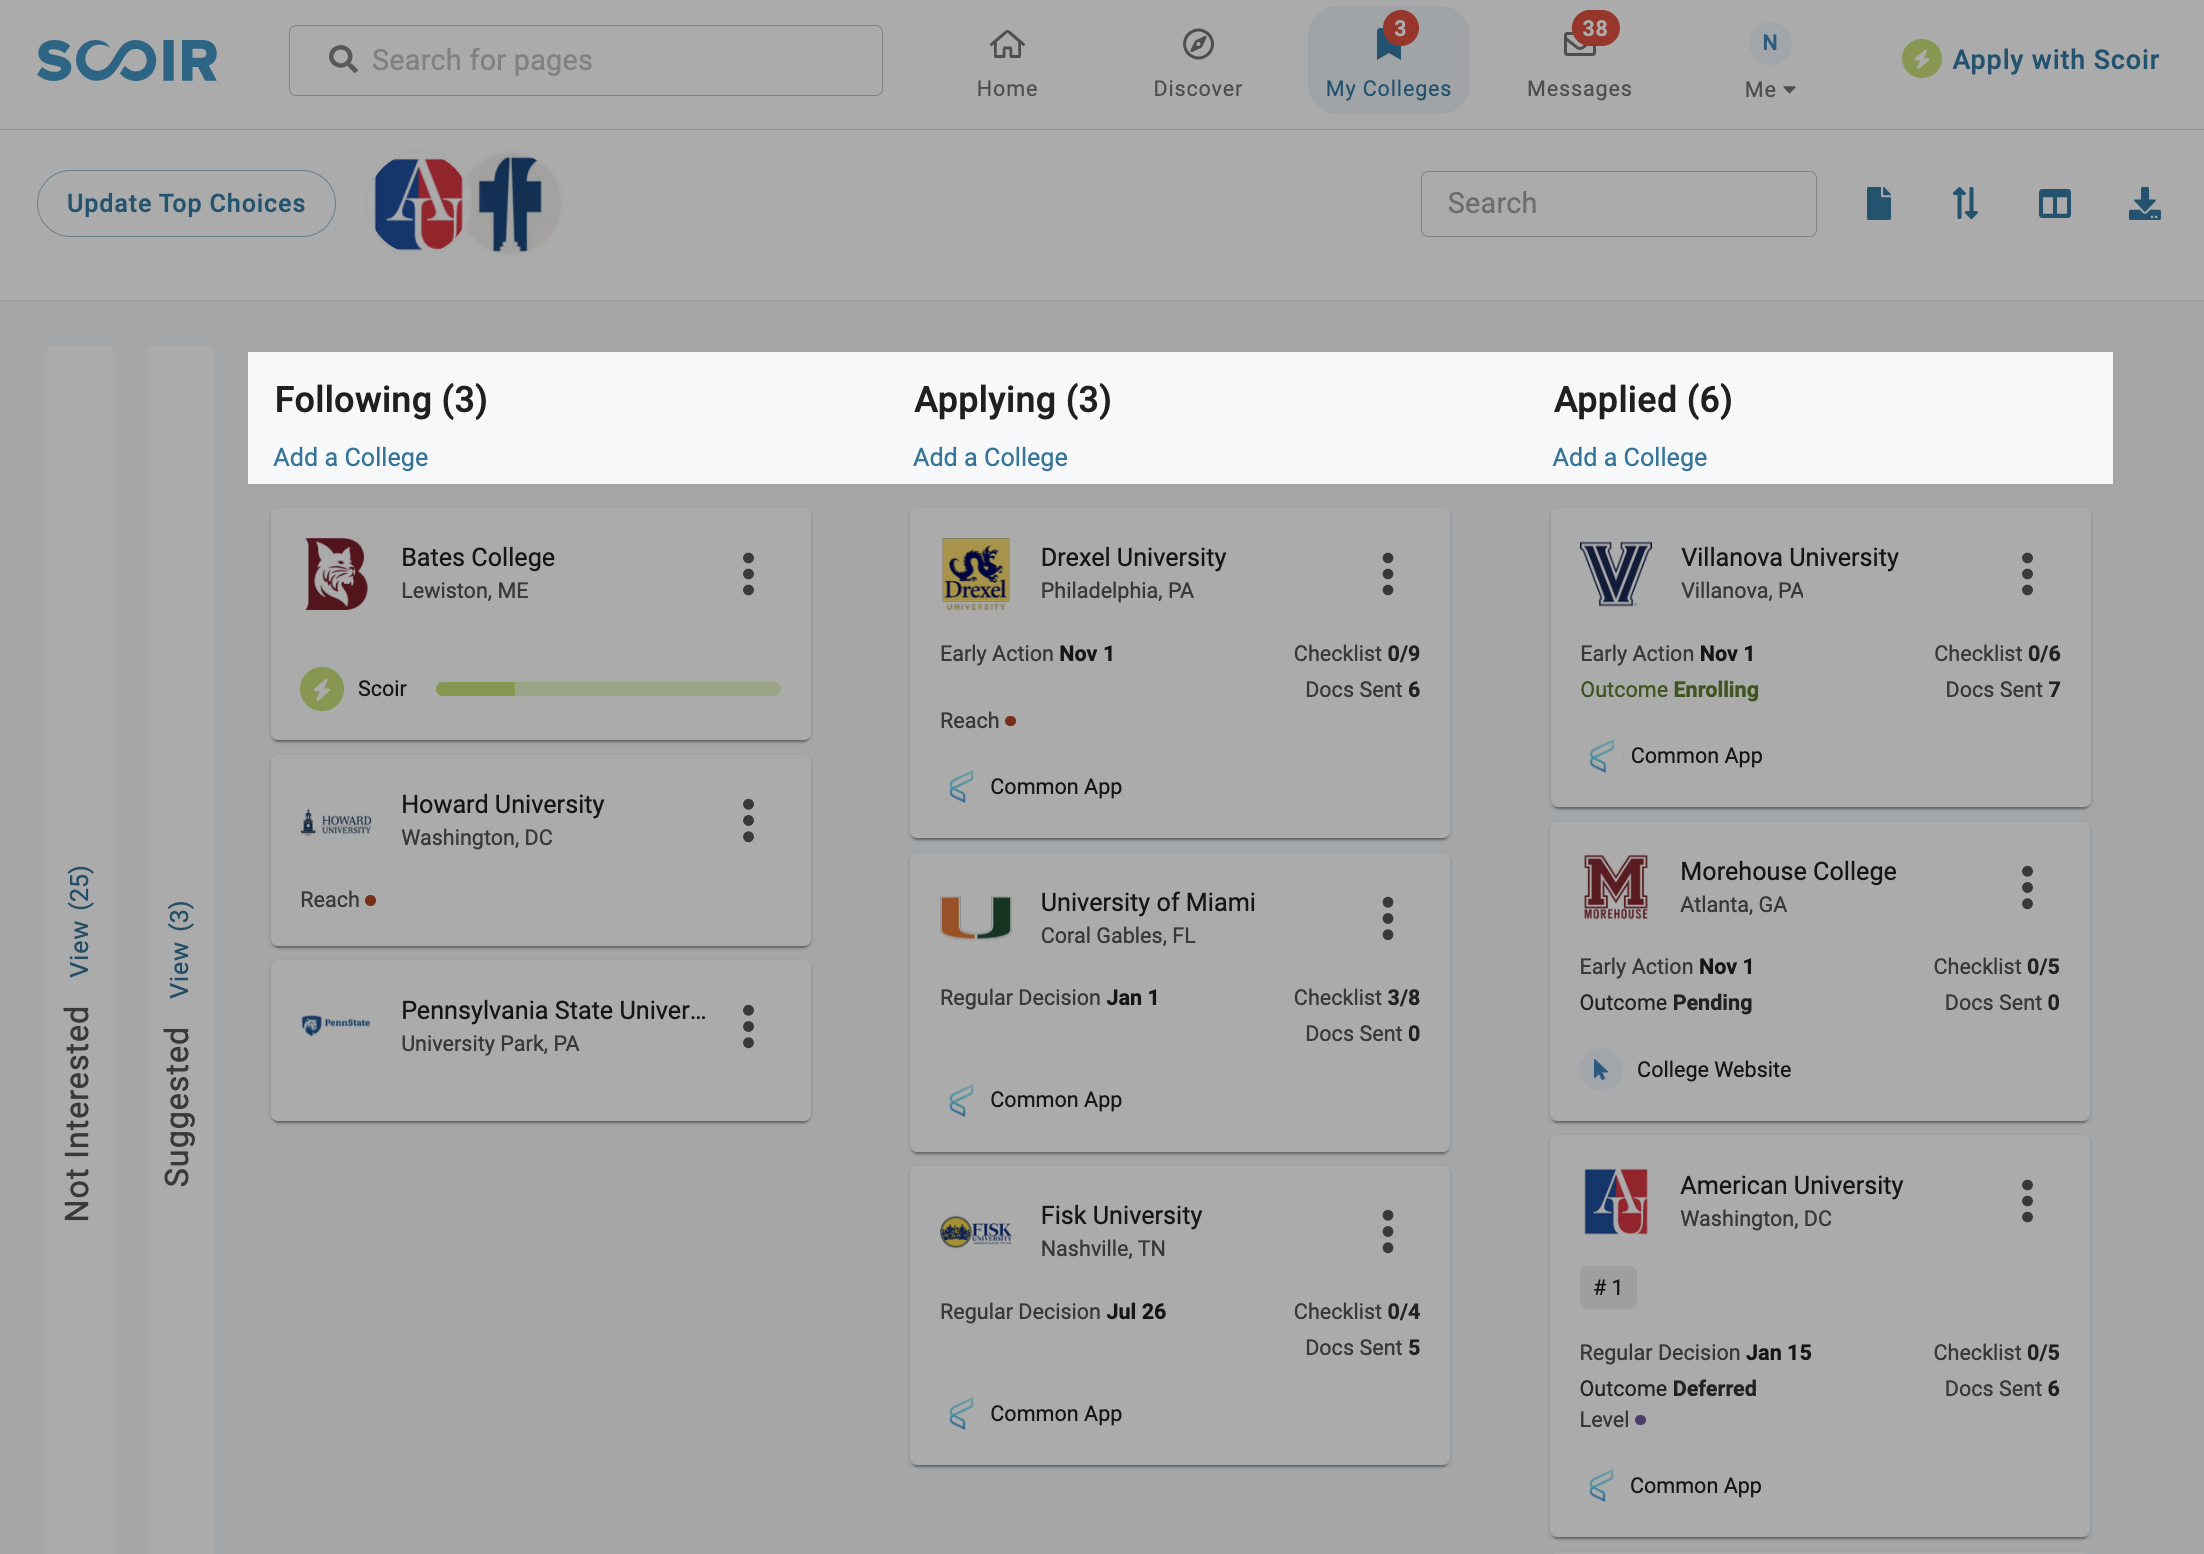This screenshot has height=1554, width=2204.
Task: Click the document icon beside Search field
Action: tap(1878, 204)
